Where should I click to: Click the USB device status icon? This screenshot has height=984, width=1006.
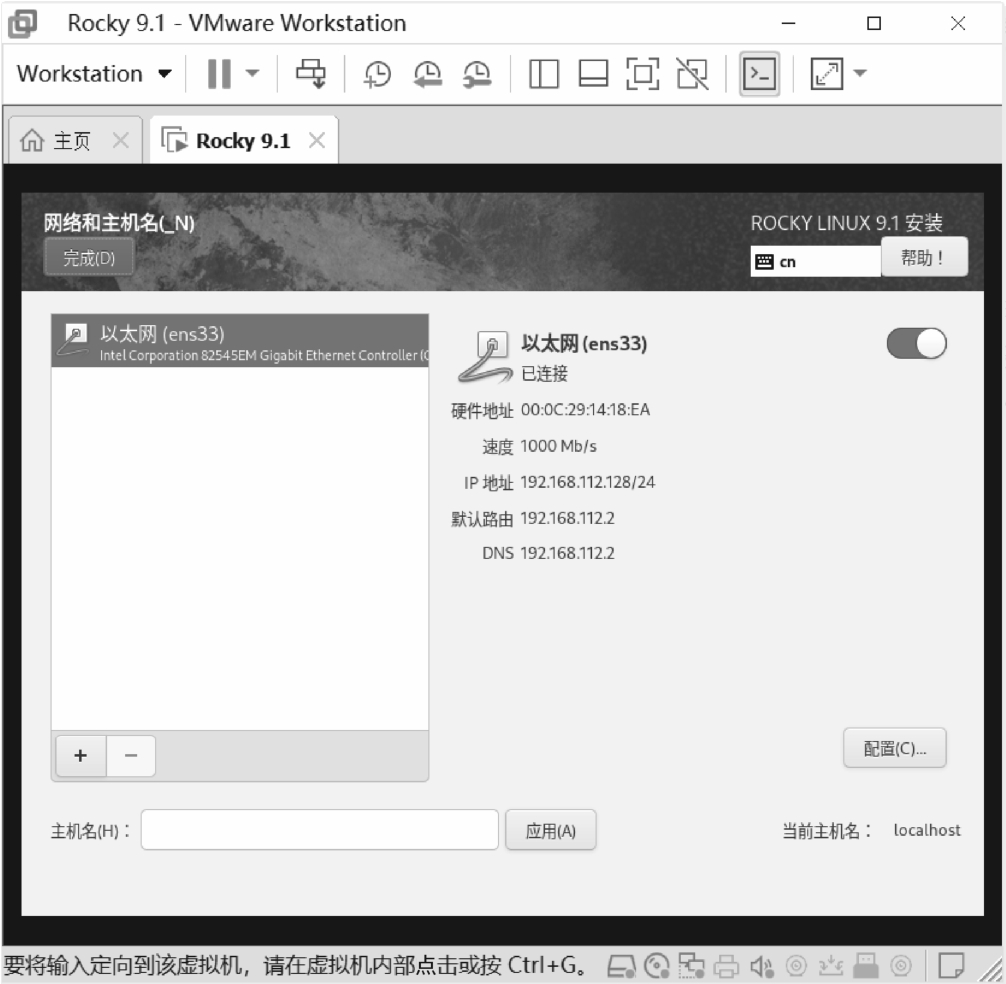pyautogui.click(x=867, y=965)
